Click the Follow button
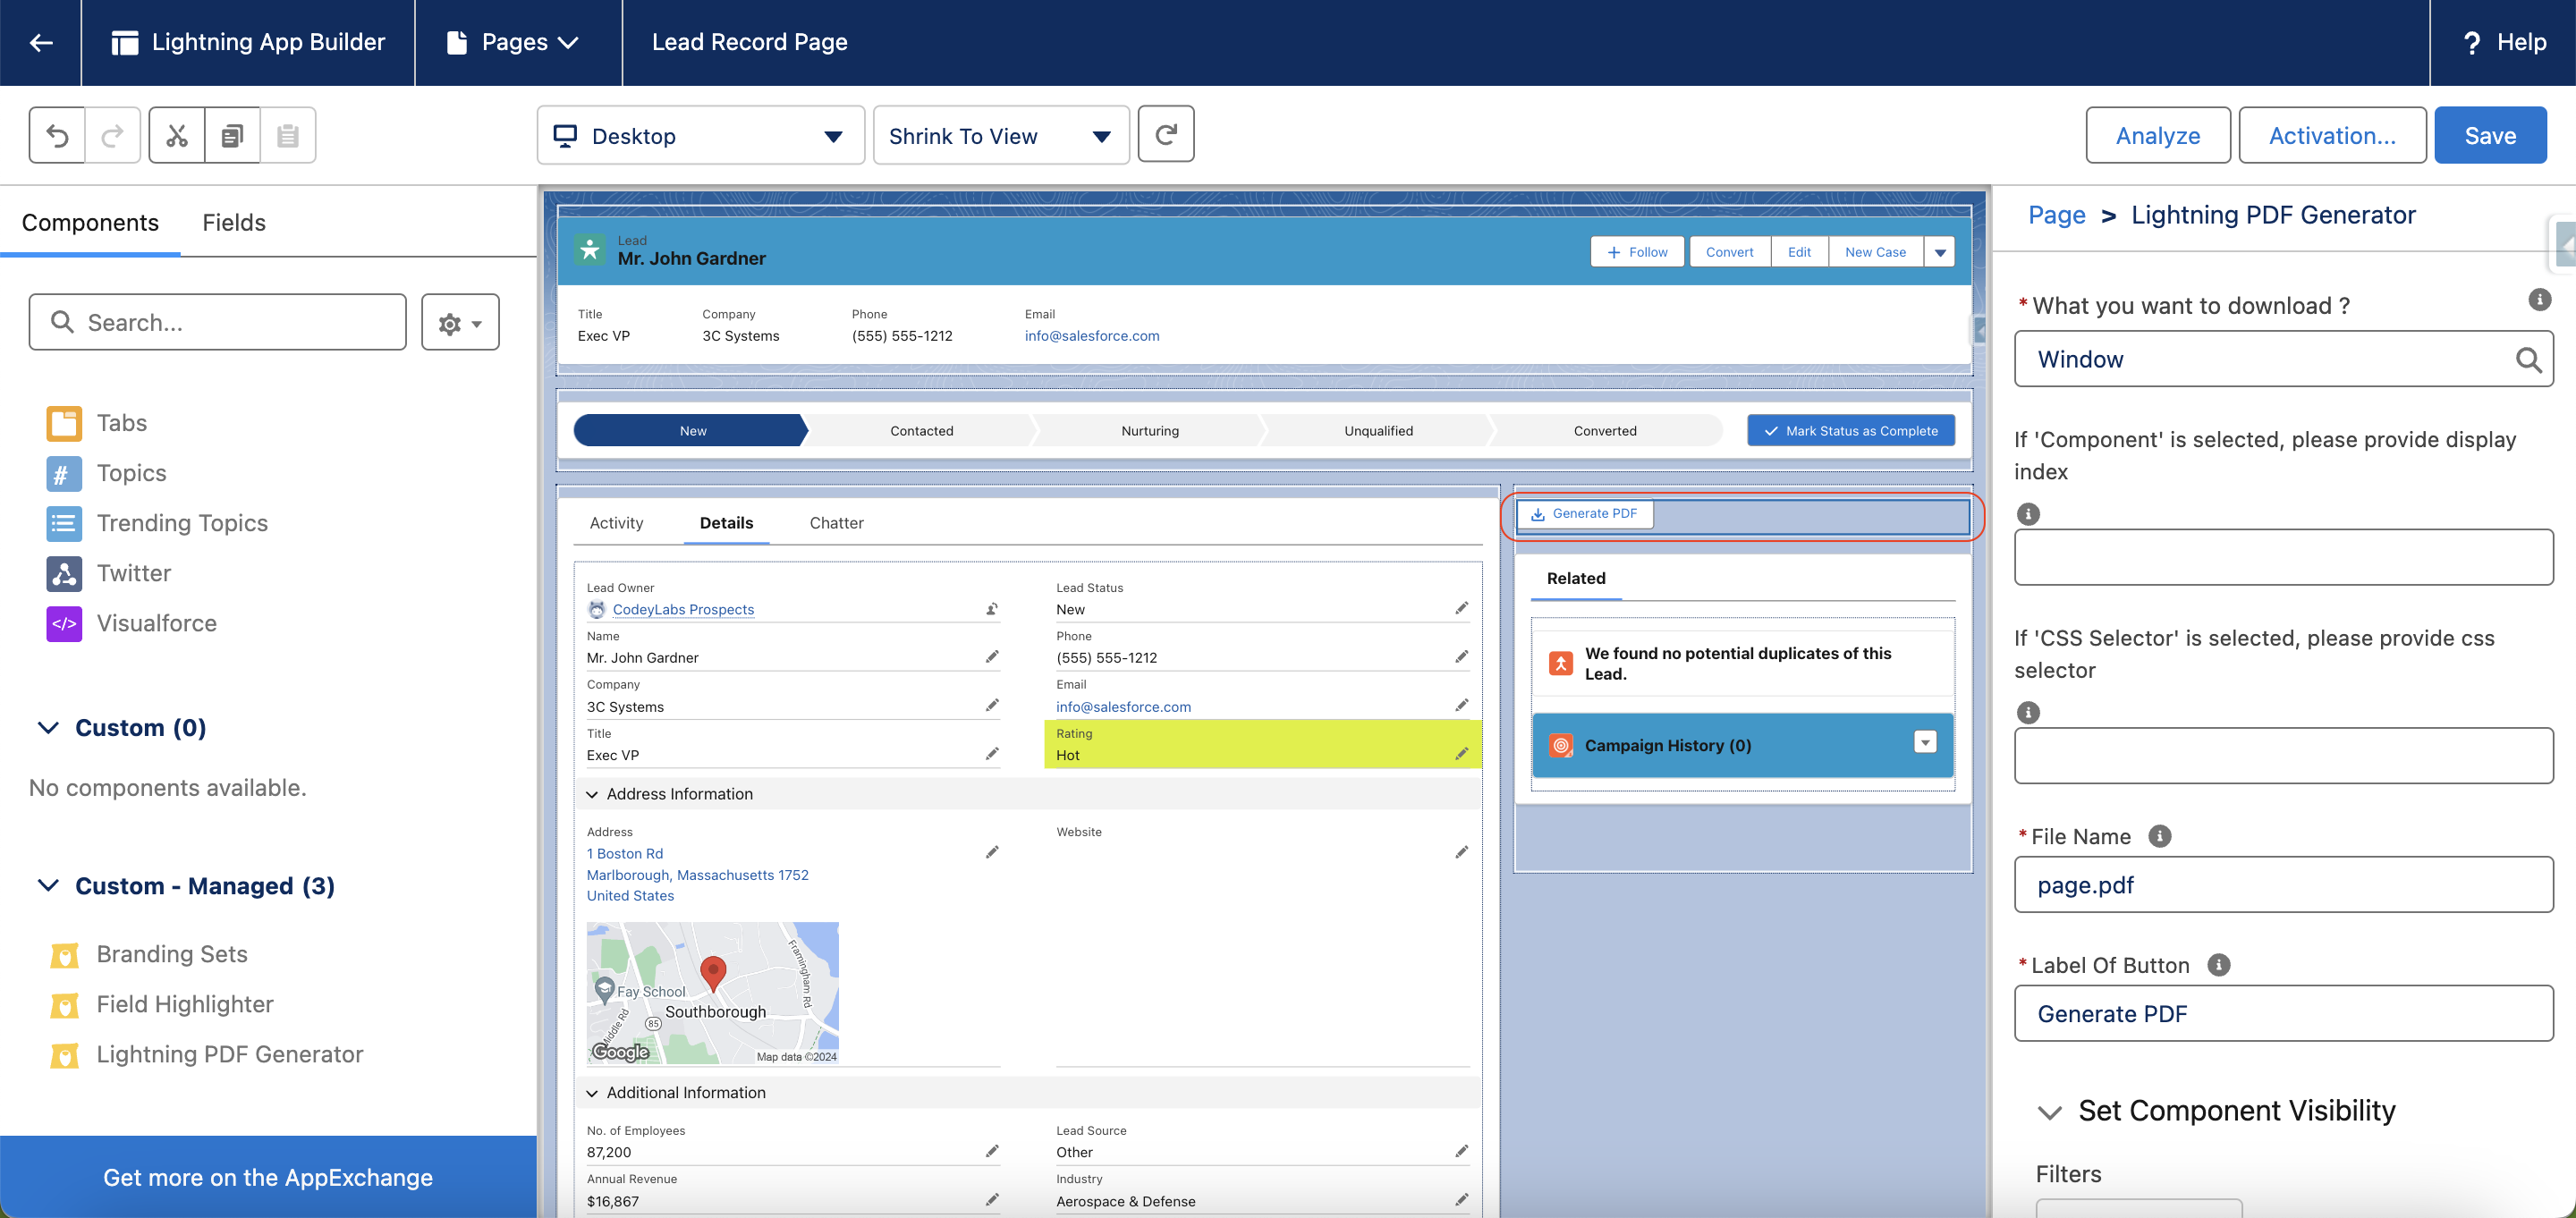The width and height of the screenshot is (2576, 1218). point(1637,252)
